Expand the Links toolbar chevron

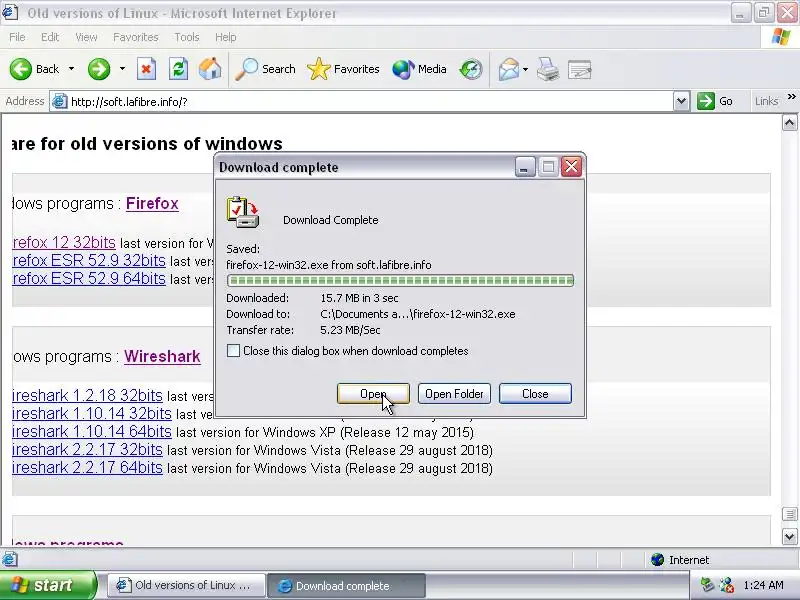pos(791,97)
